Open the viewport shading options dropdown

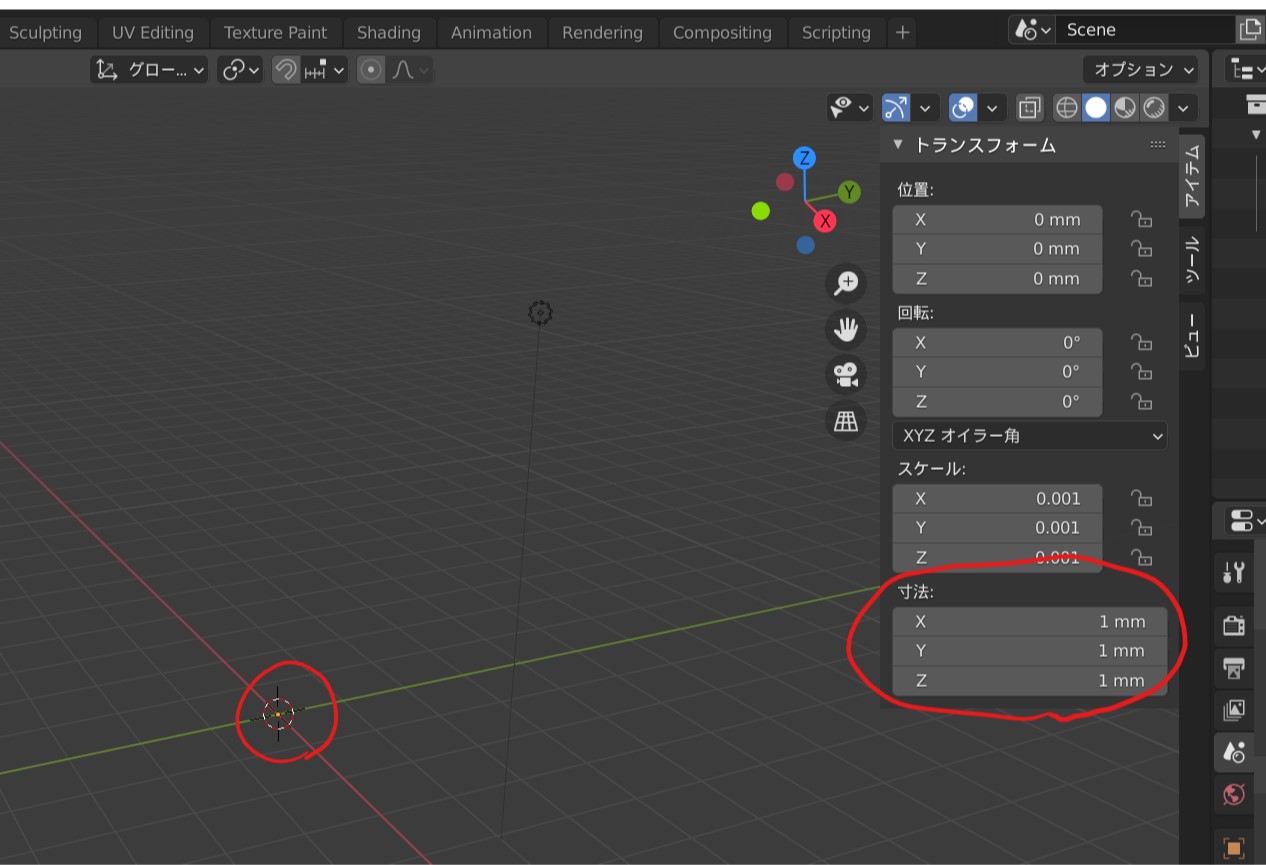pos(1184,107)
